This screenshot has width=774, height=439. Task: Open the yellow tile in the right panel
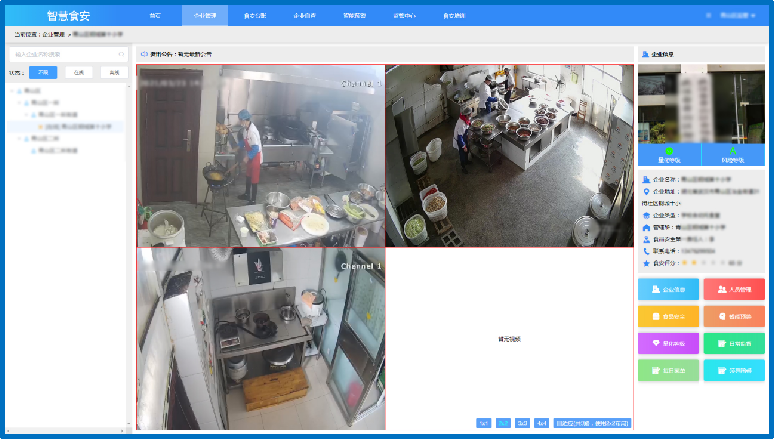669,316
